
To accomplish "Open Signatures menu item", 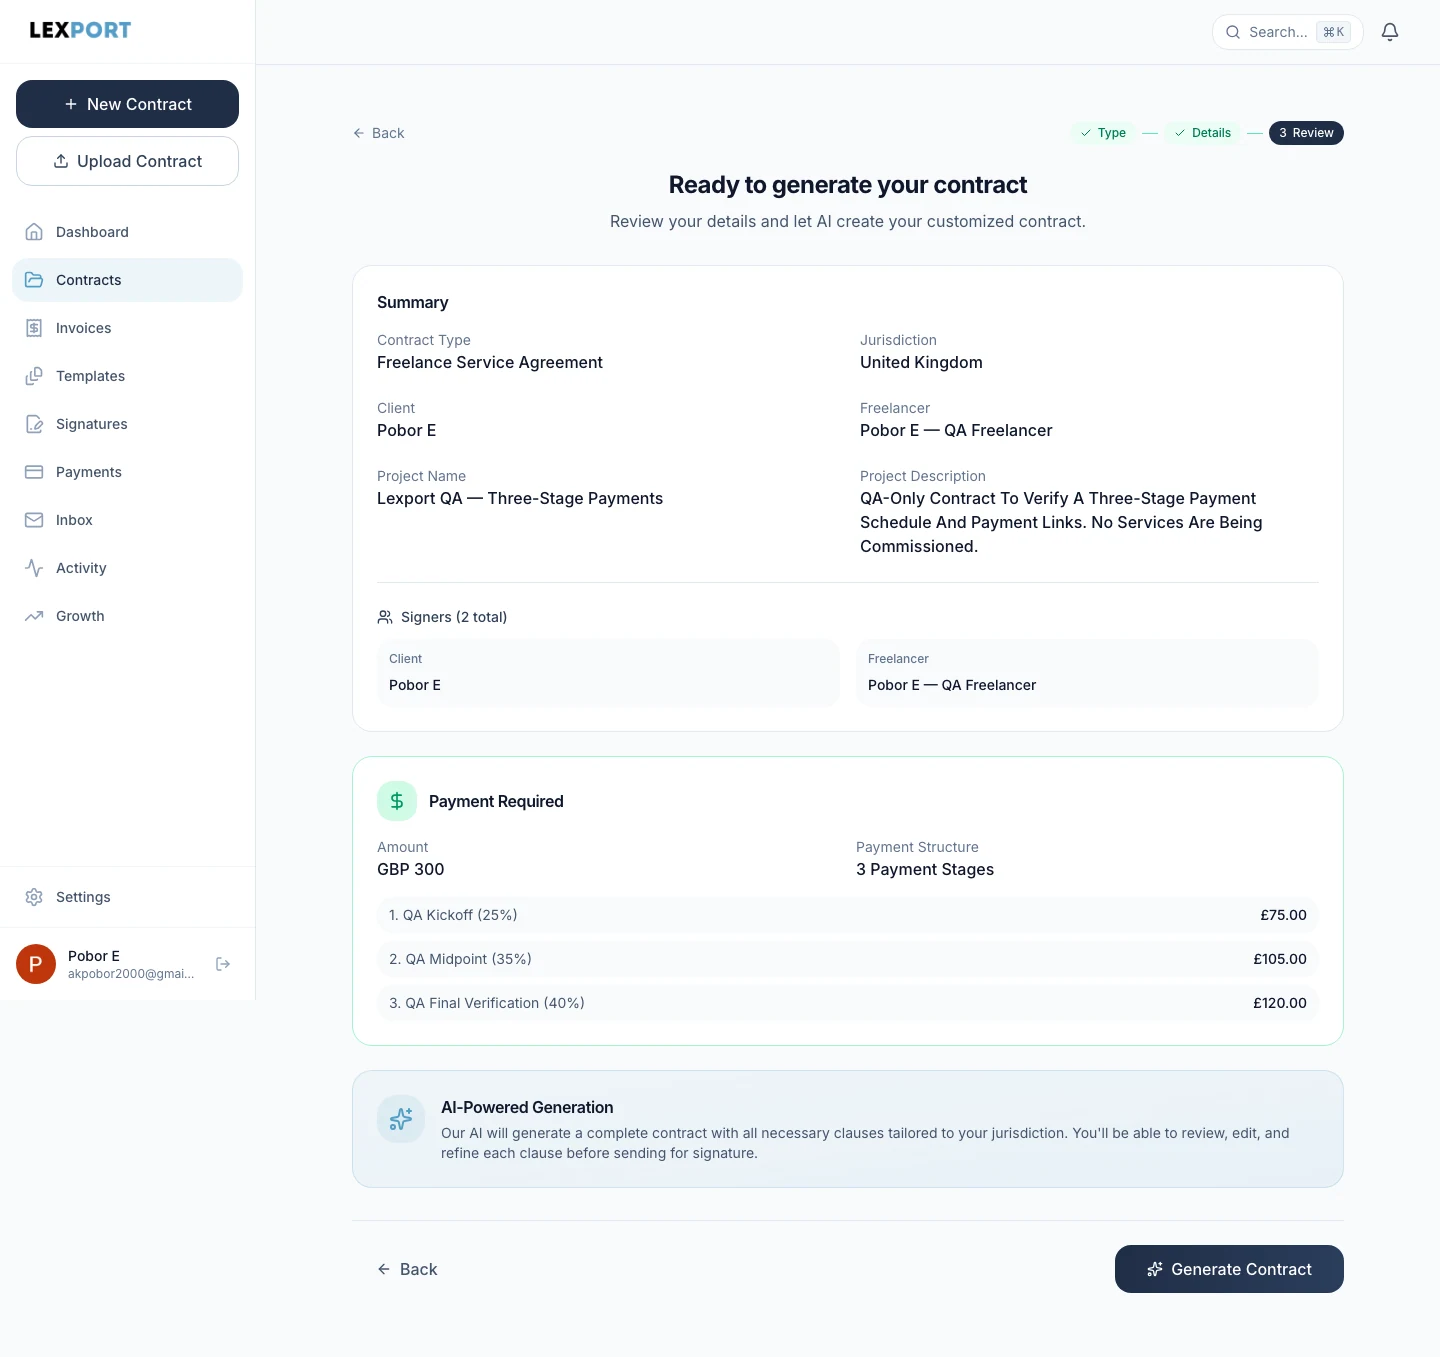I will tap(127, 424).
